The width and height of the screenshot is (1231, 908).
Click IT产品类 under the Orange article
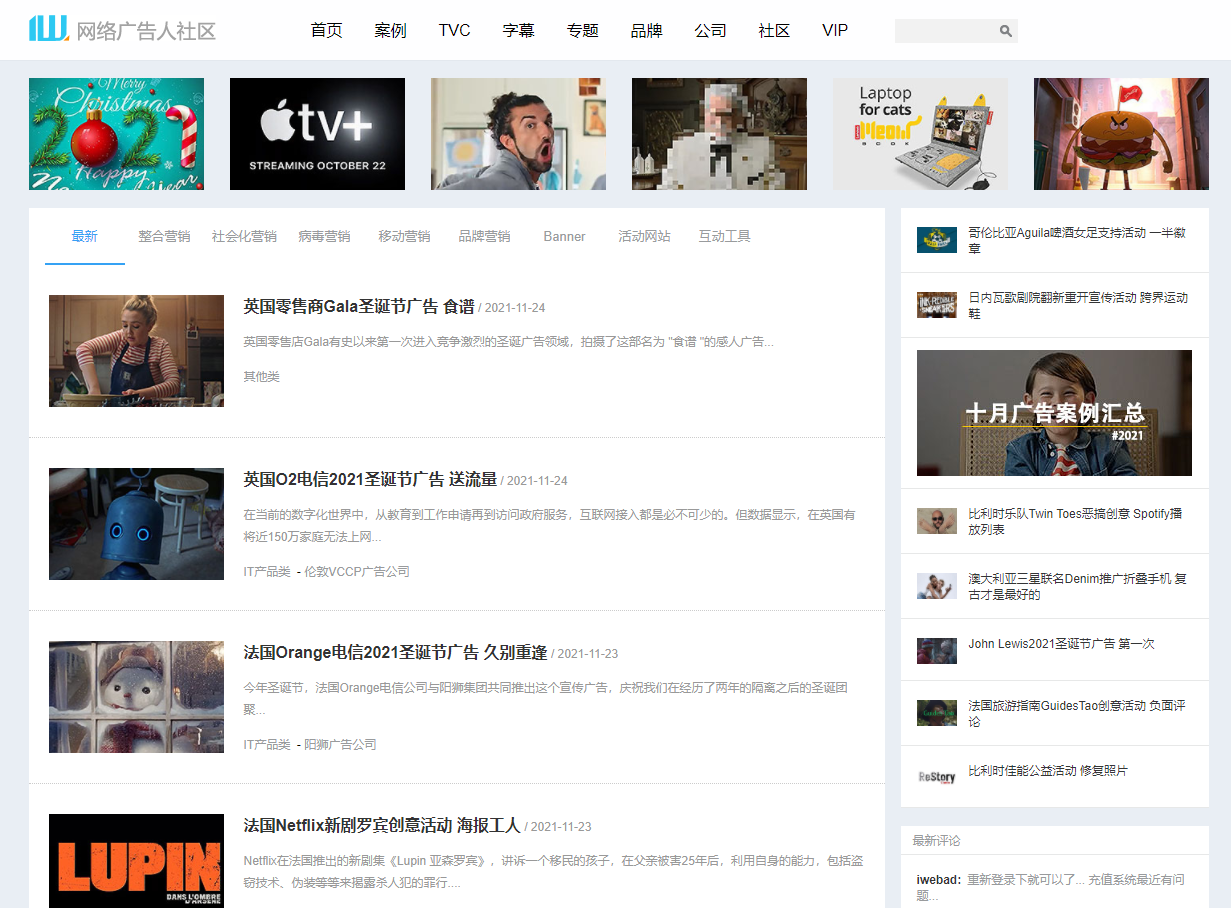click(267, 745)
